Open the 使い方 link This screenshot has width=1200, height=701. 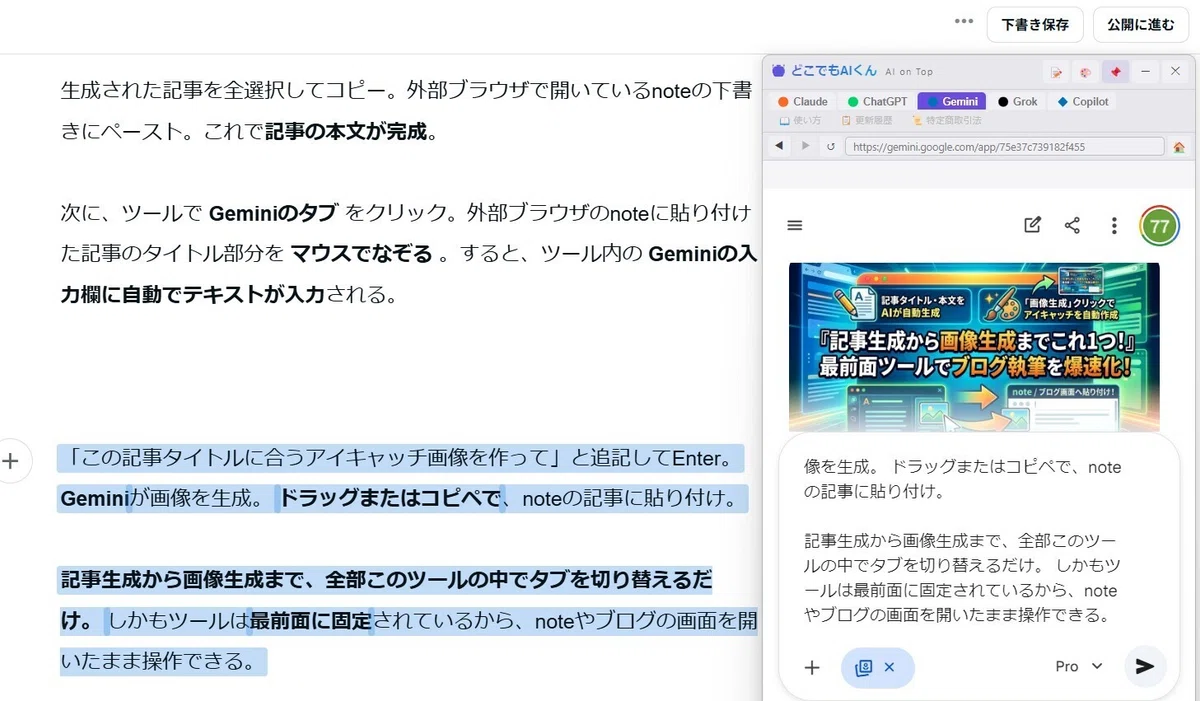click(800, 120)
